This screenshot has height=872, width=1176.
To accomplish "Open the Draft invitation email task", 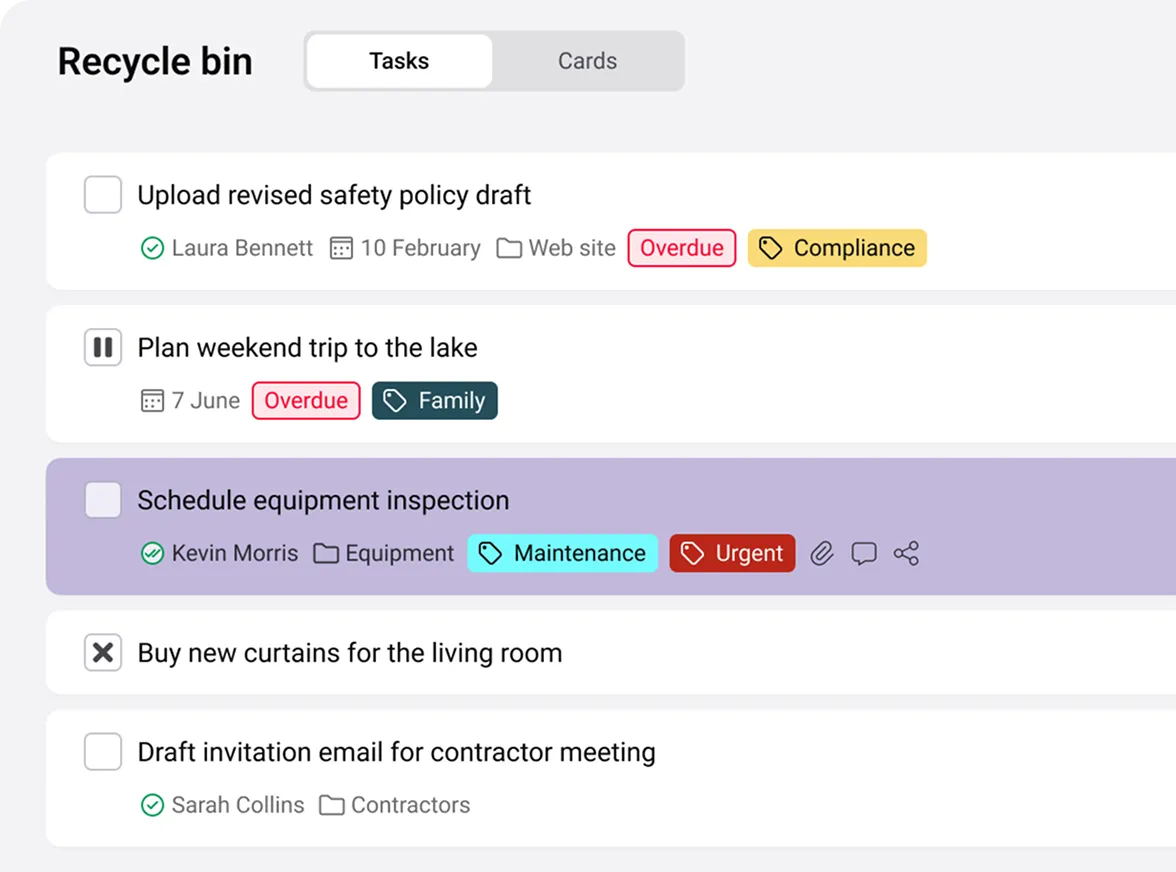I will tap(396, 752).
